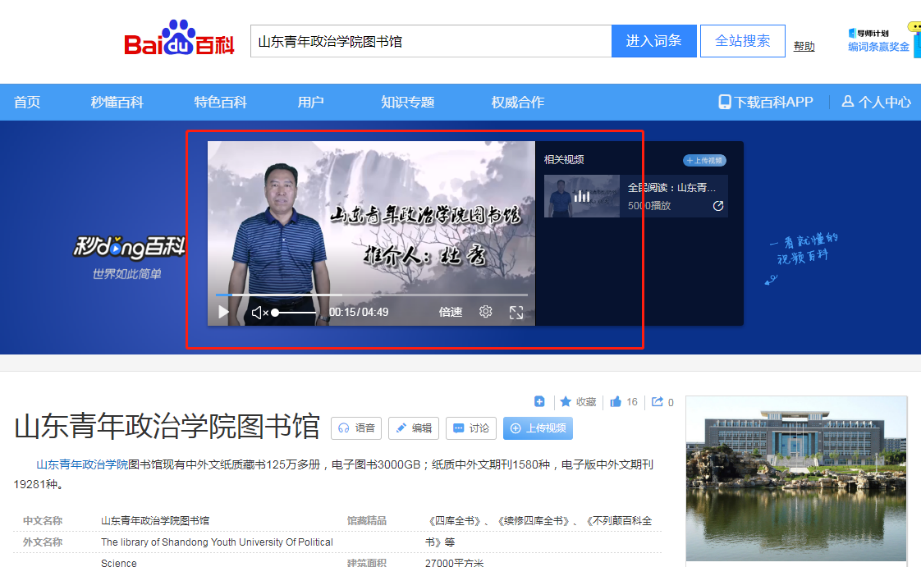Viewport: 921px width, 567px height.
Task: Select the 特色百科 navigation menu
Action: pyautogui.click(x=220, y=102)
